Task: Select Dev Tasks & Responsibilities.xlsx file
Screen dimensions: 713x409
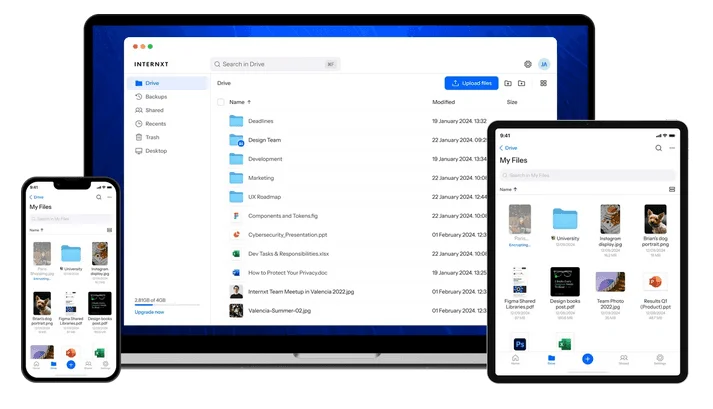Action: [x=288, y=254]
